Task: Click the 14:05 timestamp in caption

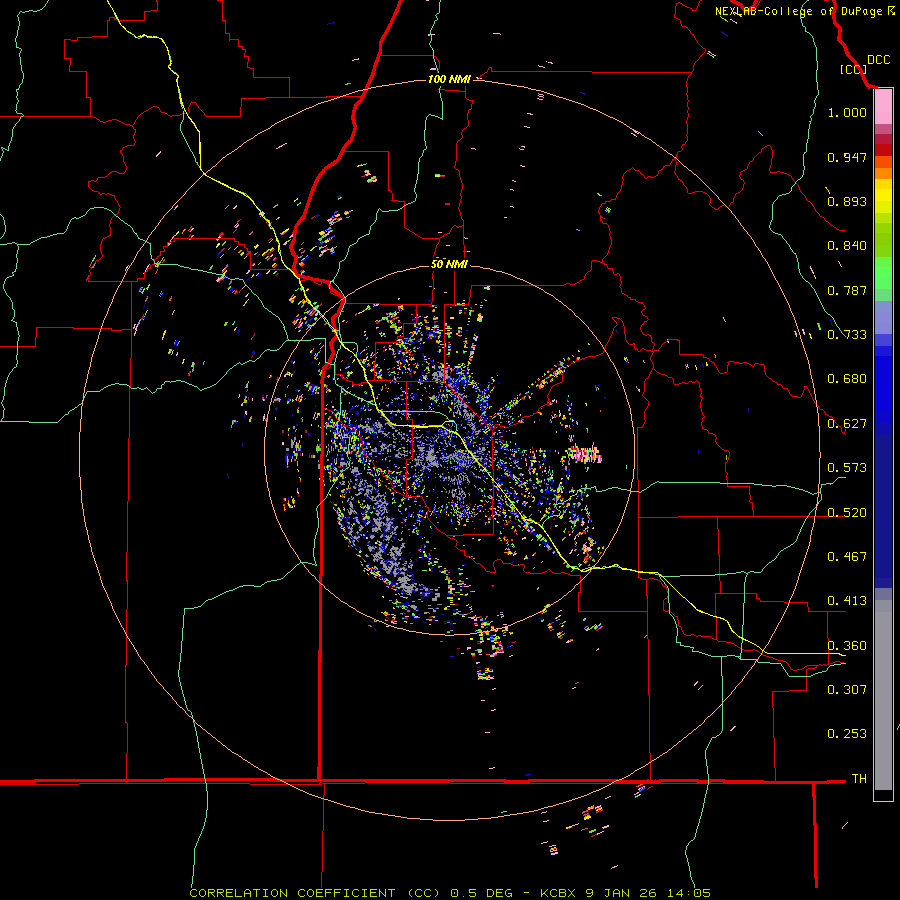Action: pyautogui.click(x=689, y=893)
